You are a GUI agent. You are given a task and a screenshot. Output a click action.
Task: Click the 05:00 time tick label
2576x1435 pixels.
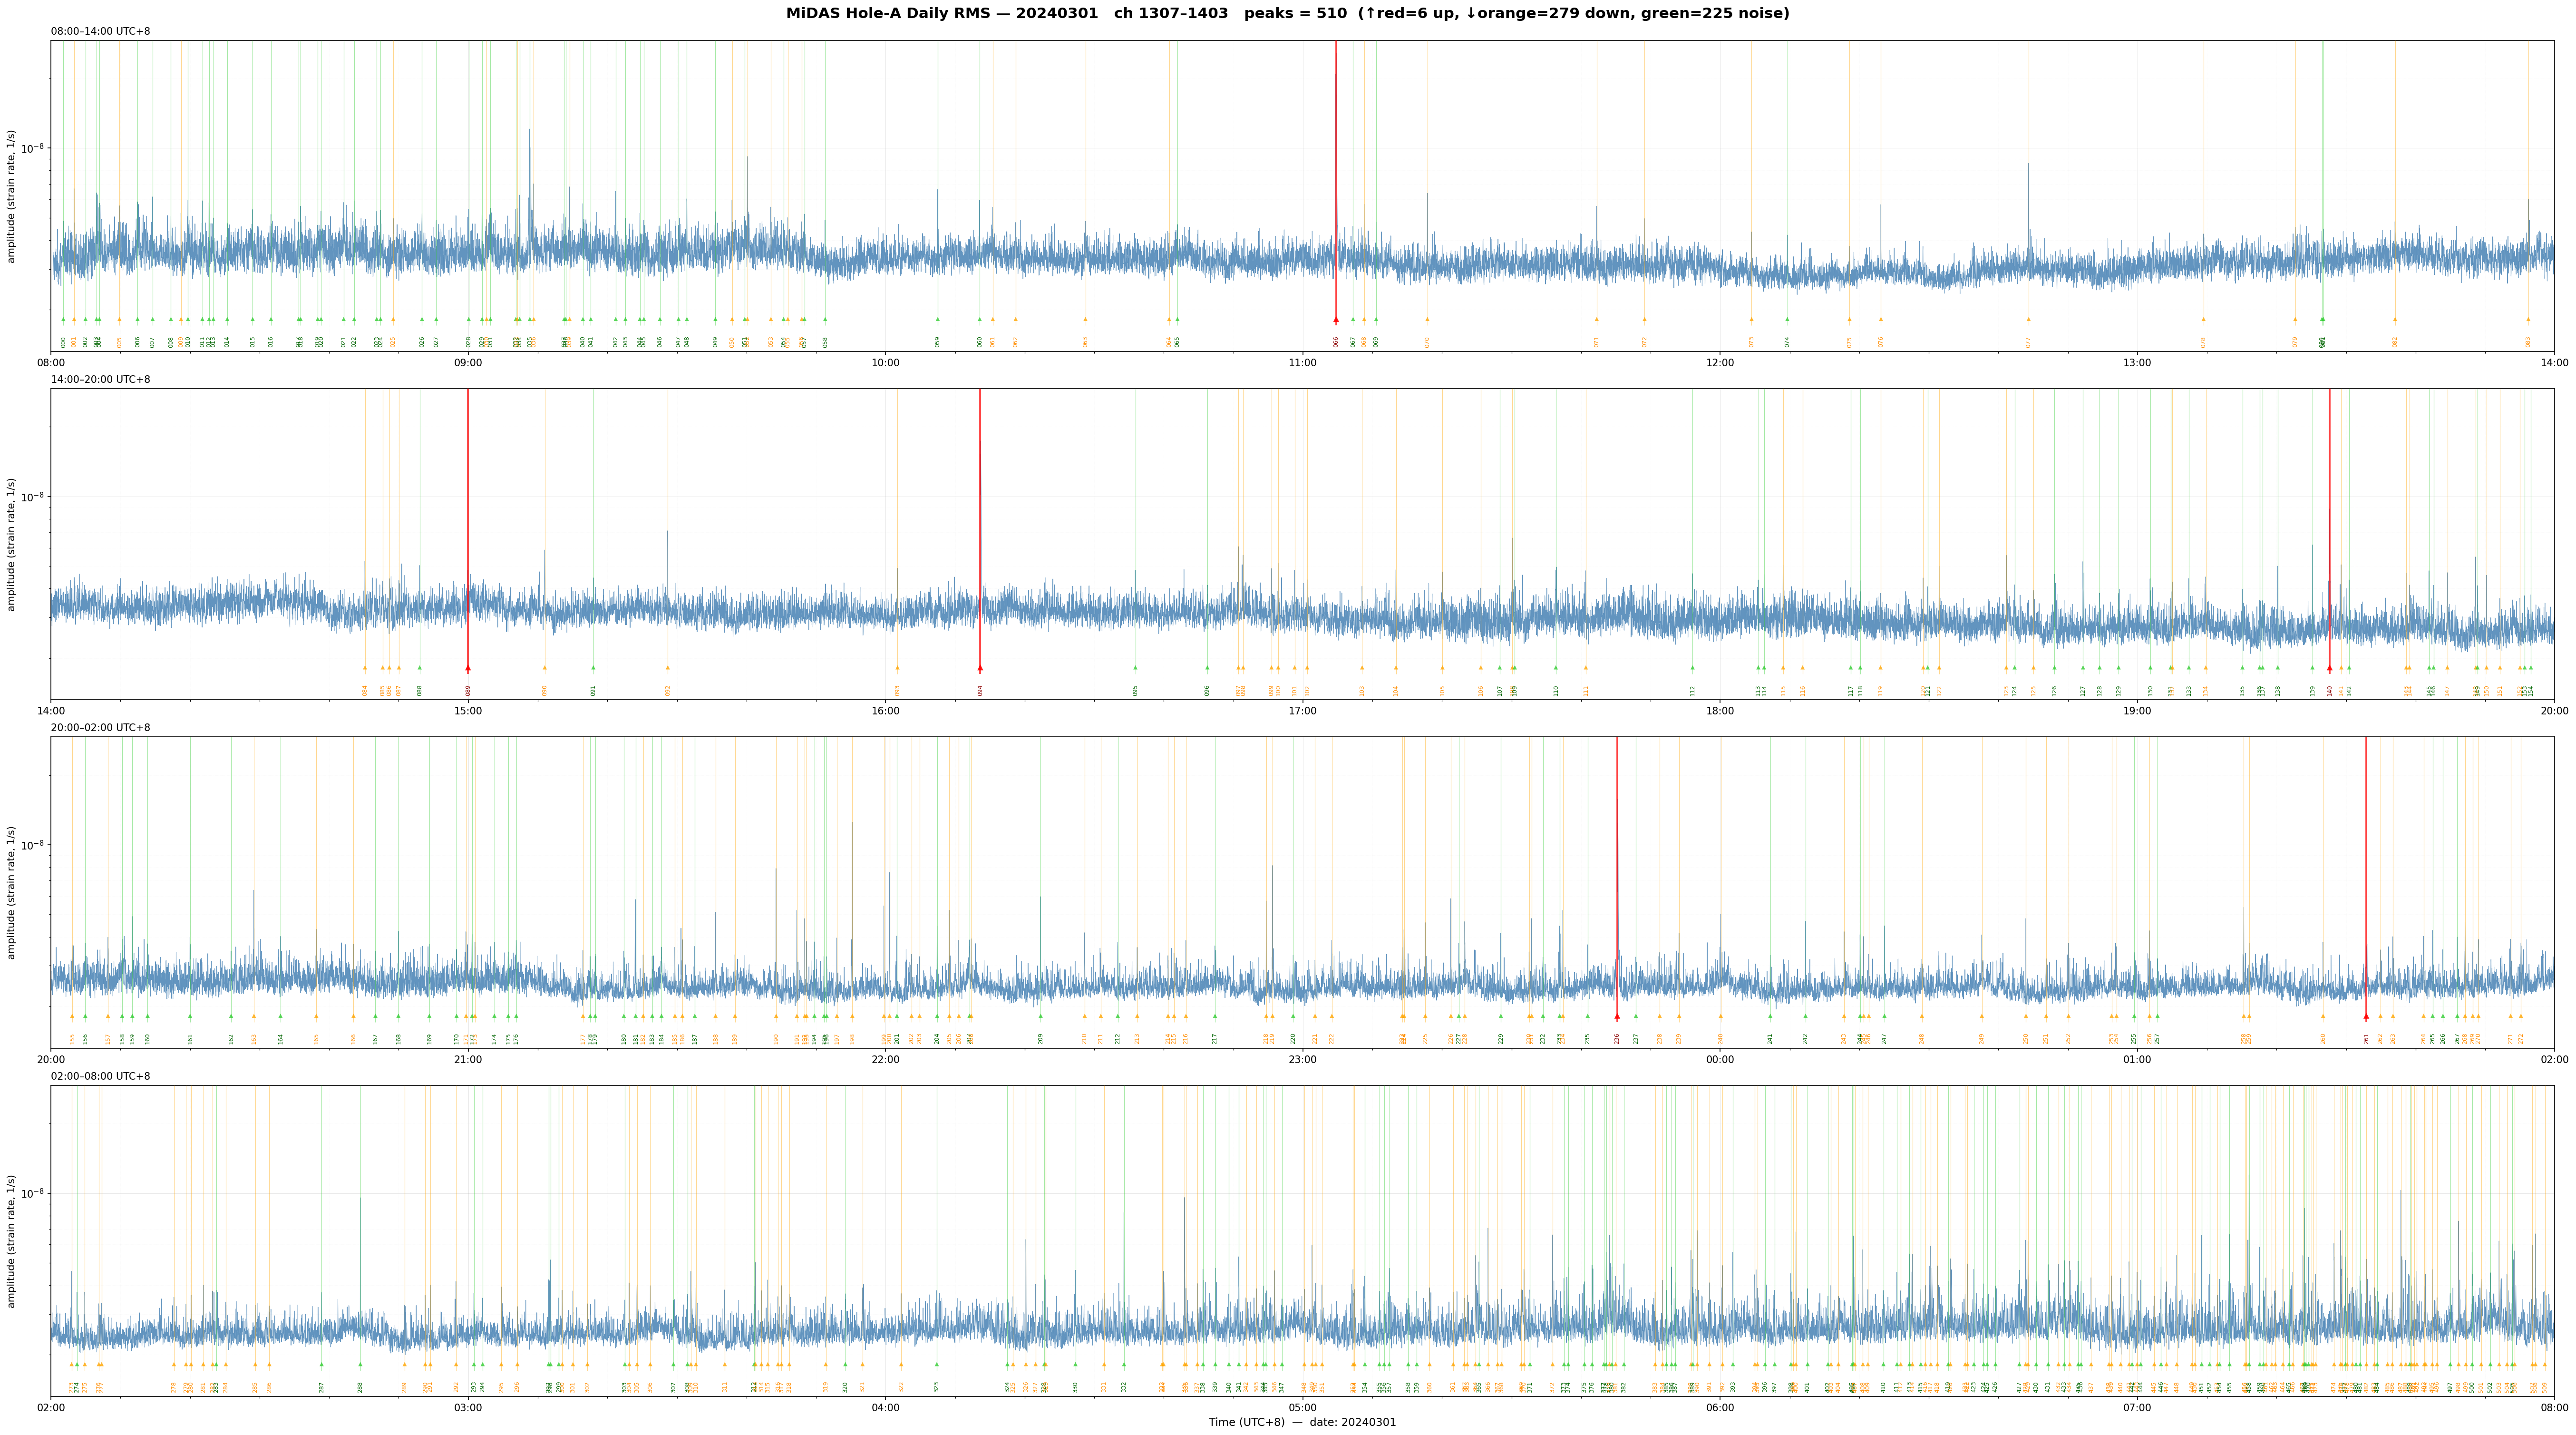(x=1302, y=1408)
